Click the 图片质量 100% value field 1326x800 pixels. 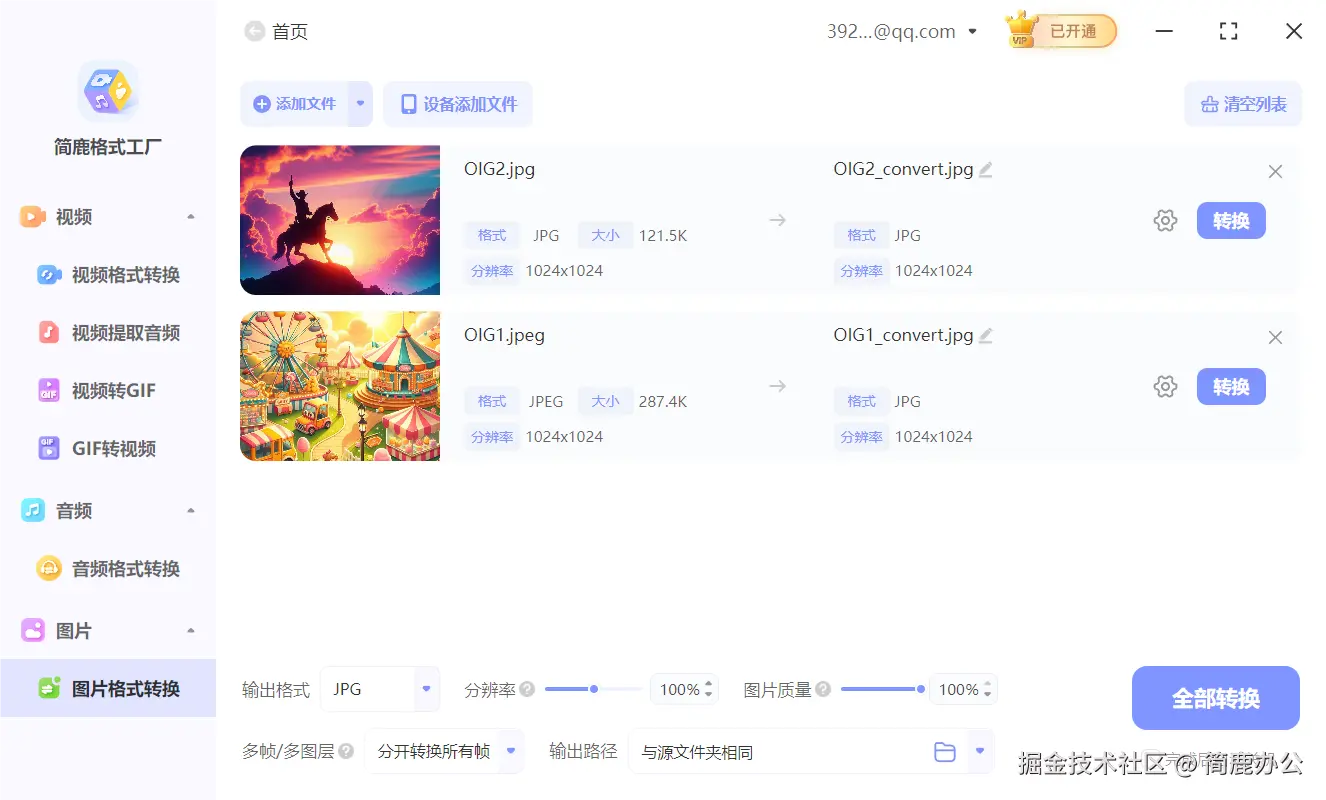pyautogui.click(x=958, y=689)
